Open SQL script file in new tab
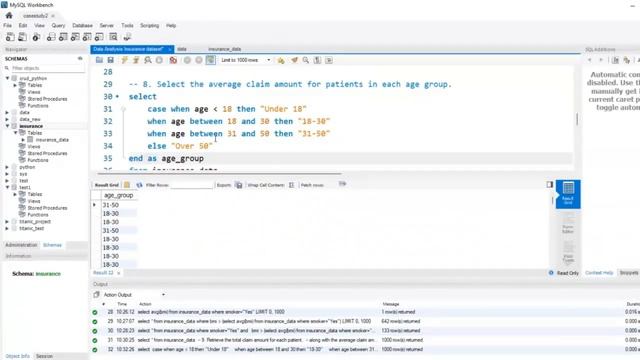 pyautogui.click(x=22, y=37)
